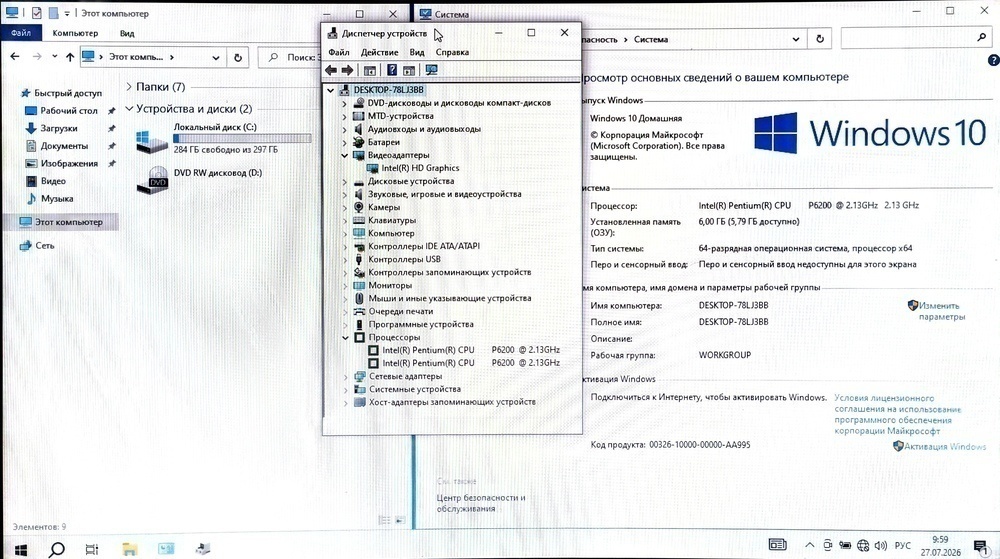Refresh the Explorer address bar

point(238,57)
